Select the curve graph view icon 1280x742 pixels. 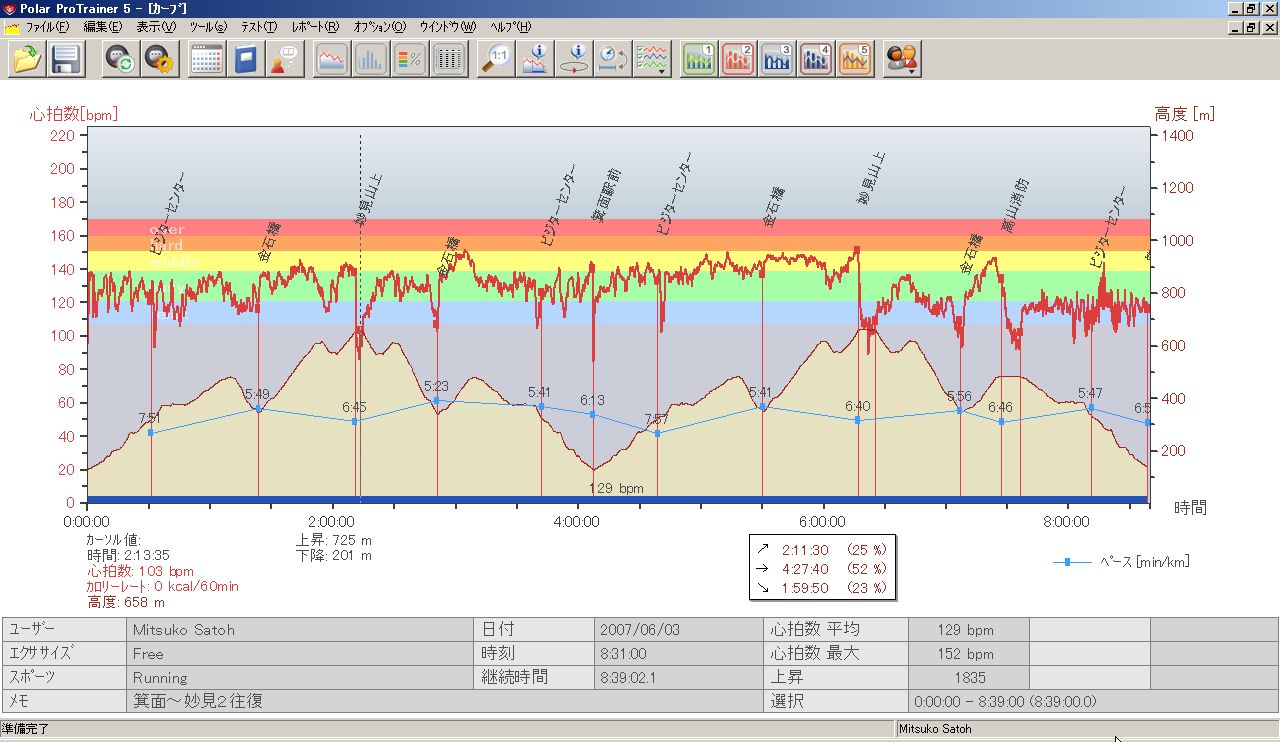pos(332,59)
